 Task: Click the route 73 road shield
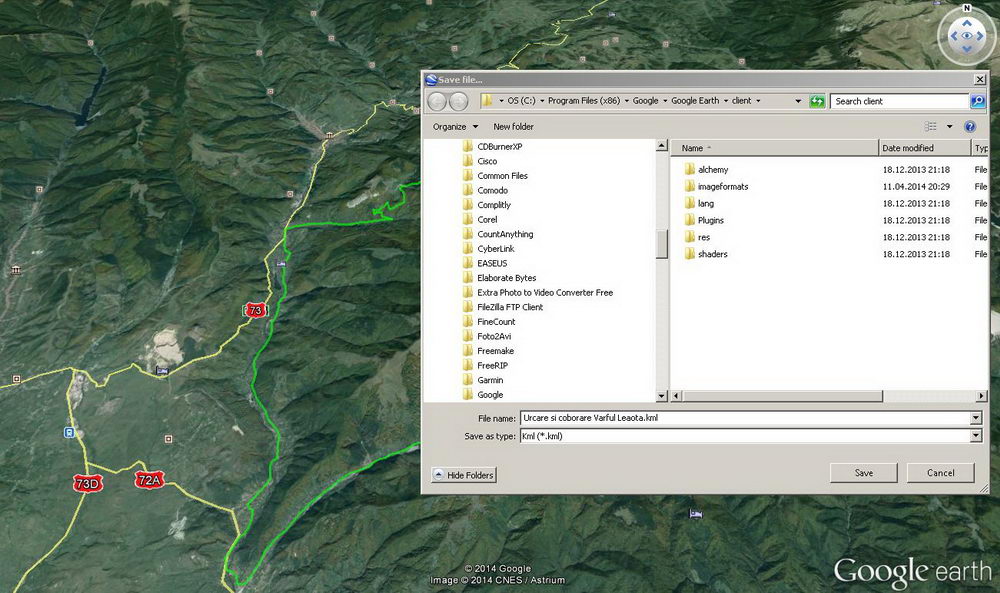[255, 310]
